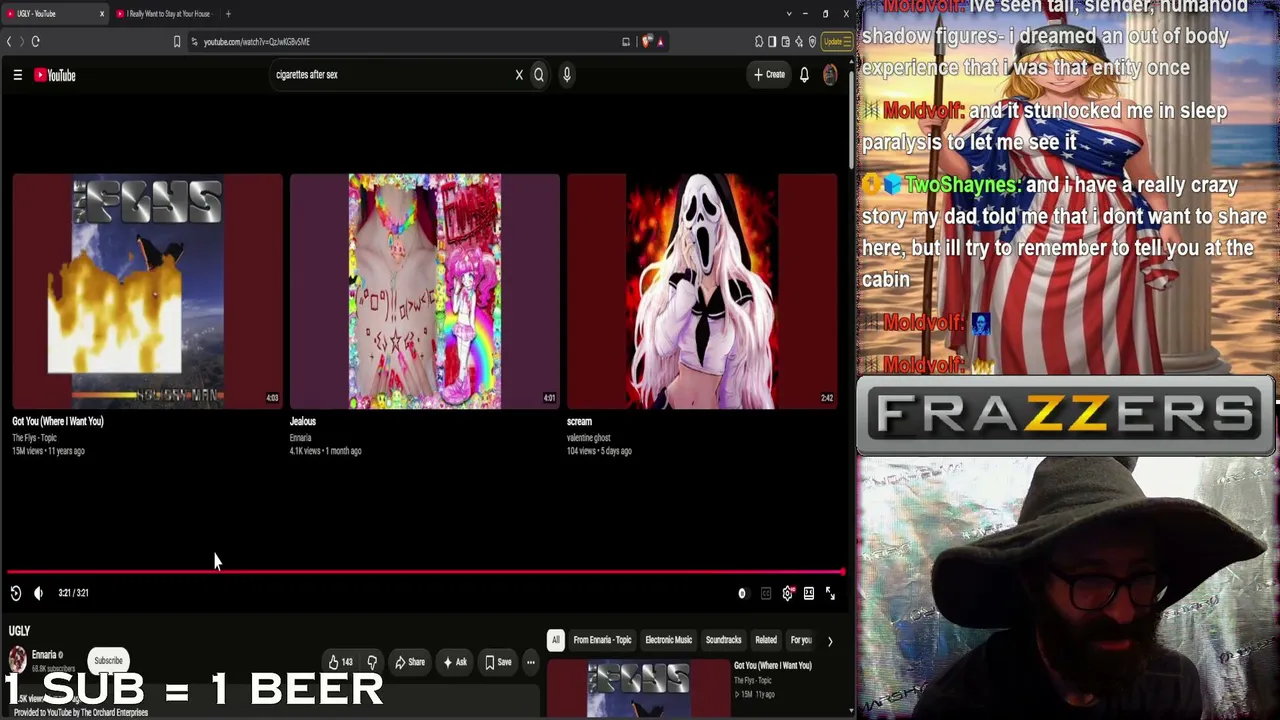Replay the finished video
This screenshot has height=720, width=1280.
(16, 593)
